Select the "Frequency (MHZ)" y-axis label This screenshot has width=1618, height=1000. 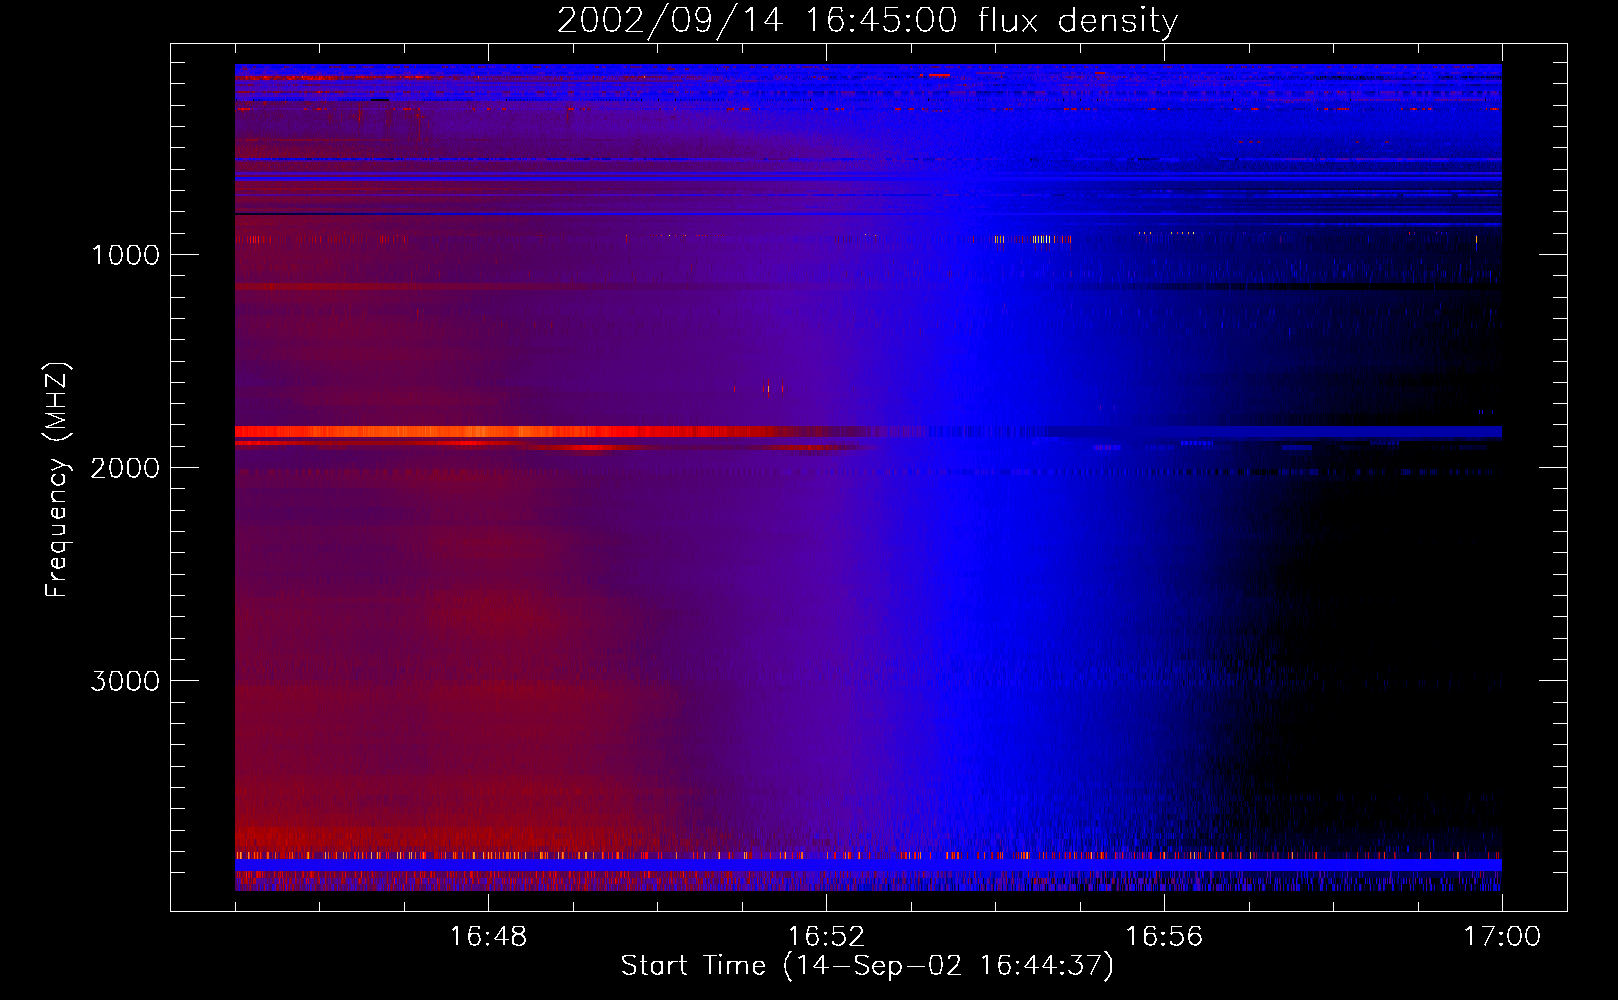56,480
